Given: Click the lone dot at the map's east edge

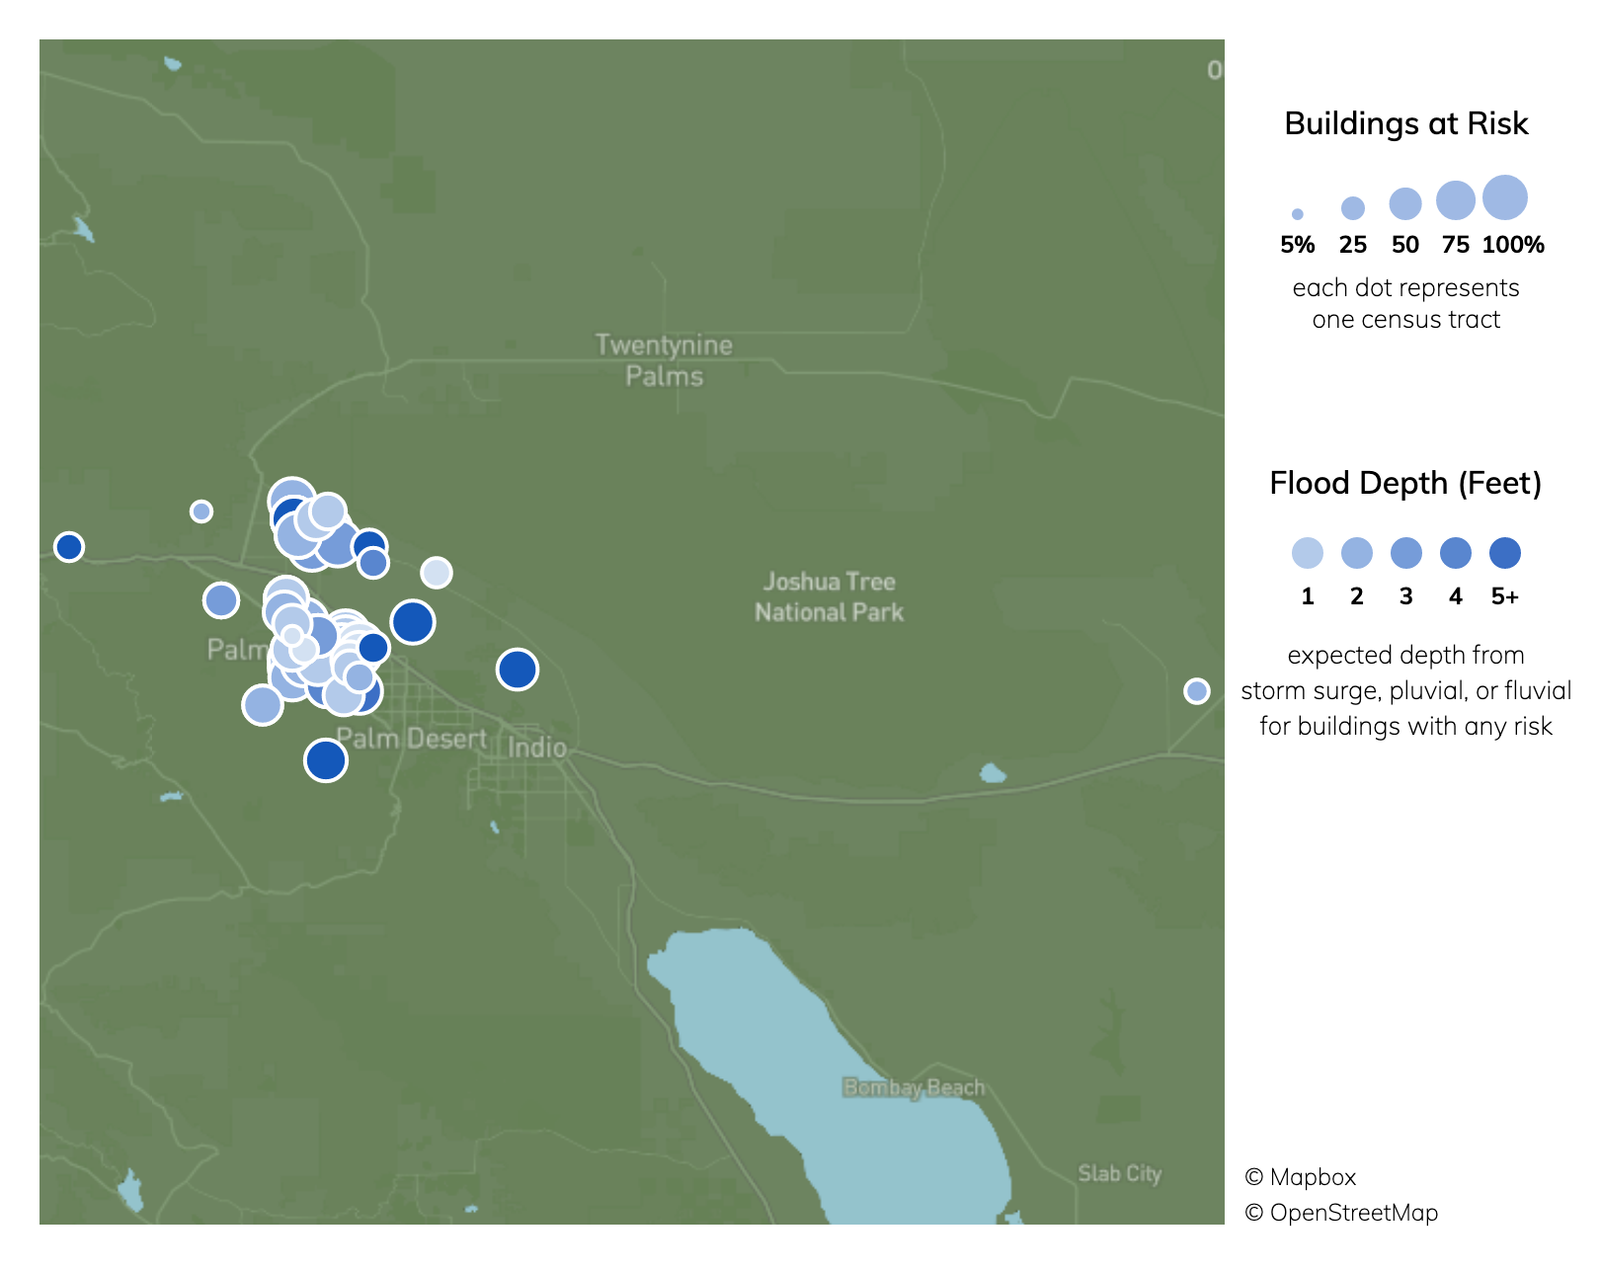Looking at the screenshot, I should pos(1196,691).
